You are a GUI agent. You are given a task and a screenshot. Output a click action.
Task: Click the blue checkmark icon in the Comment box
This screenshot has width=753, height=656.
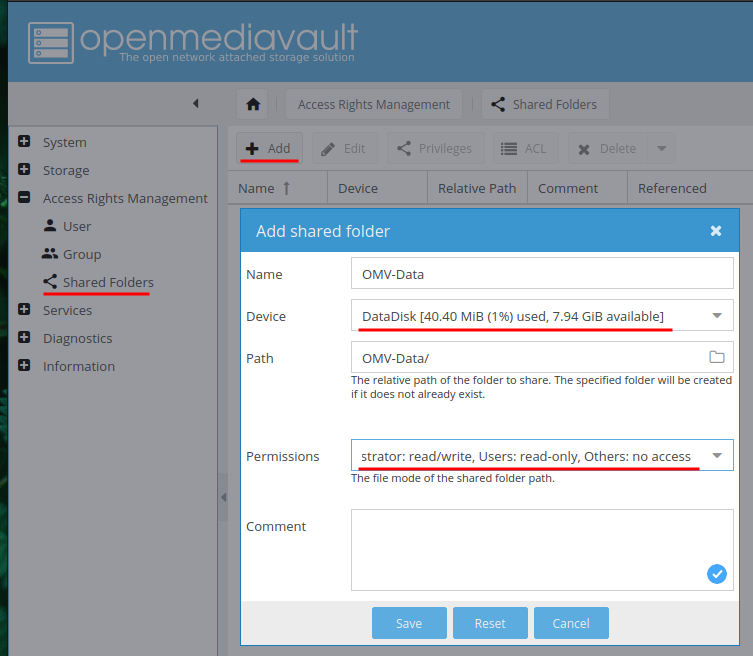pos(717,573)
